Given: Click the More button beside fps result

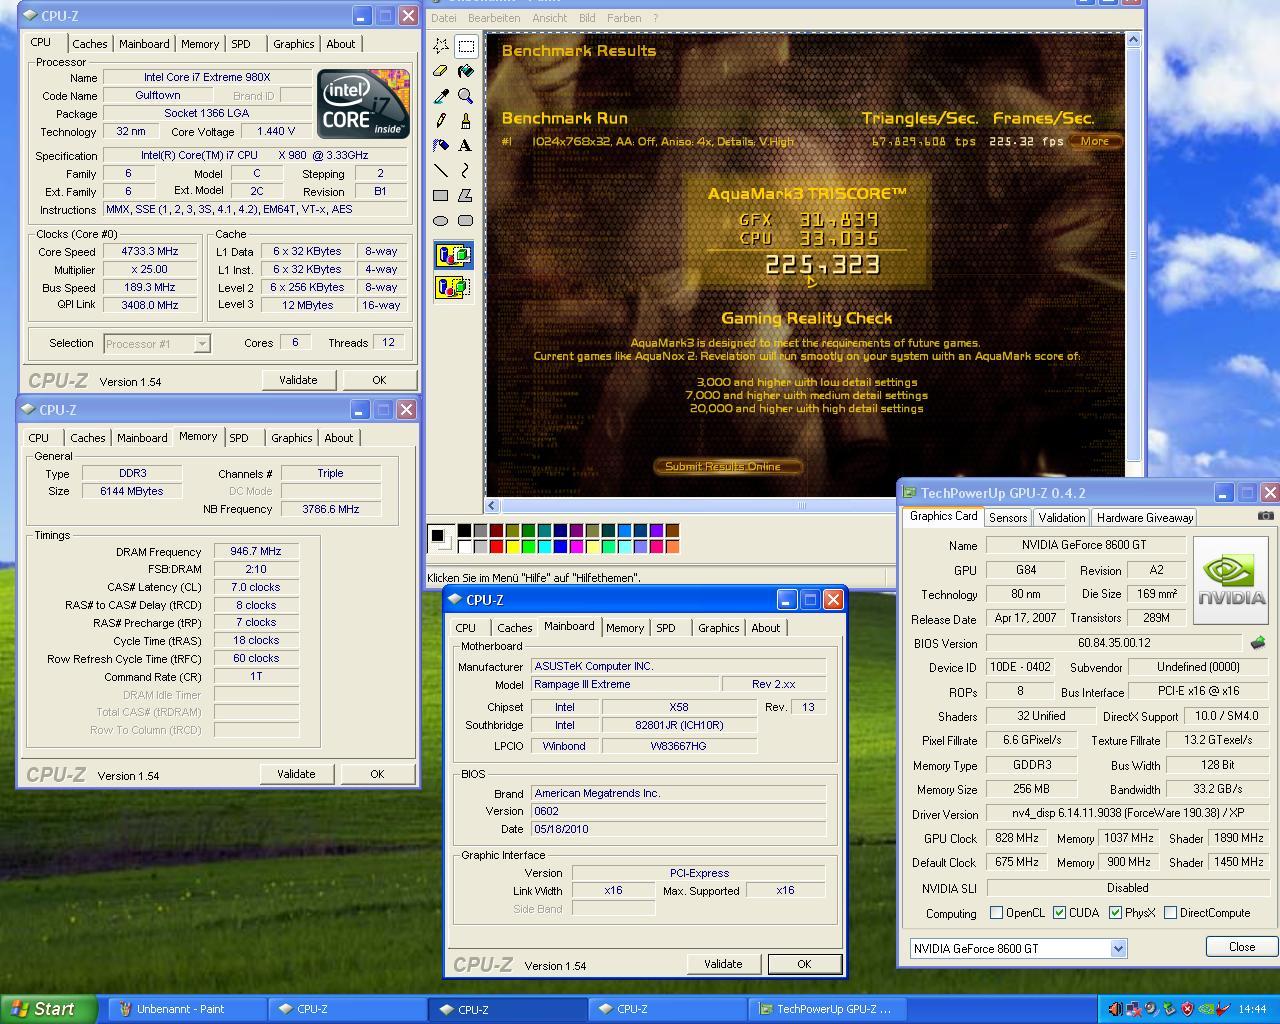Looking at the screenshot, I should coord(1094,141).
